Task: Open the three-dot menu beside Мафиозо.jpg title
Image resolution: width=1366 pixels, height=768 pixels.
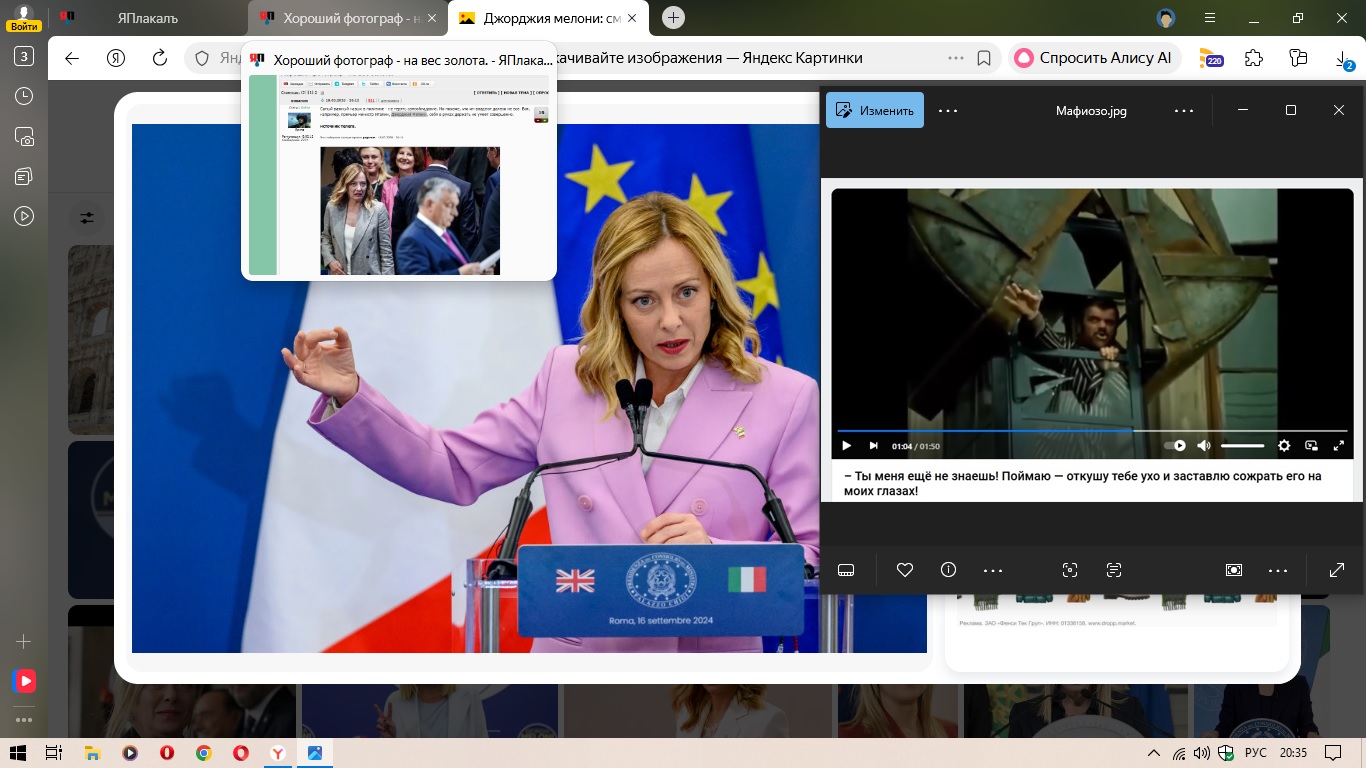Action: (1184, 110)
